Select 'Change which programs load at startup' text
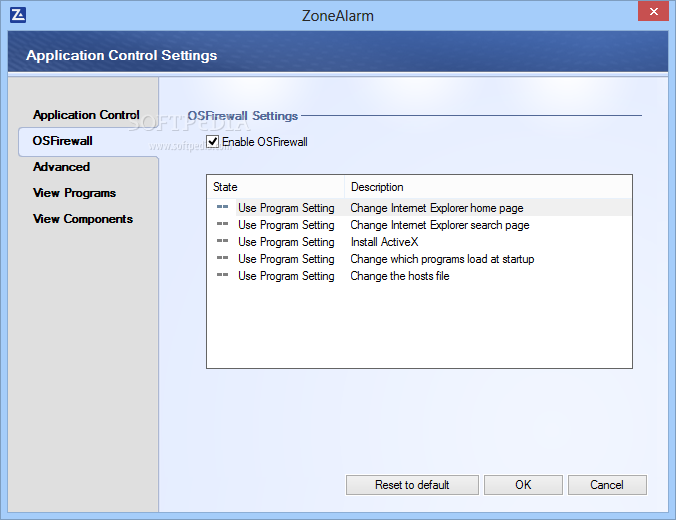 pos(442,259)
